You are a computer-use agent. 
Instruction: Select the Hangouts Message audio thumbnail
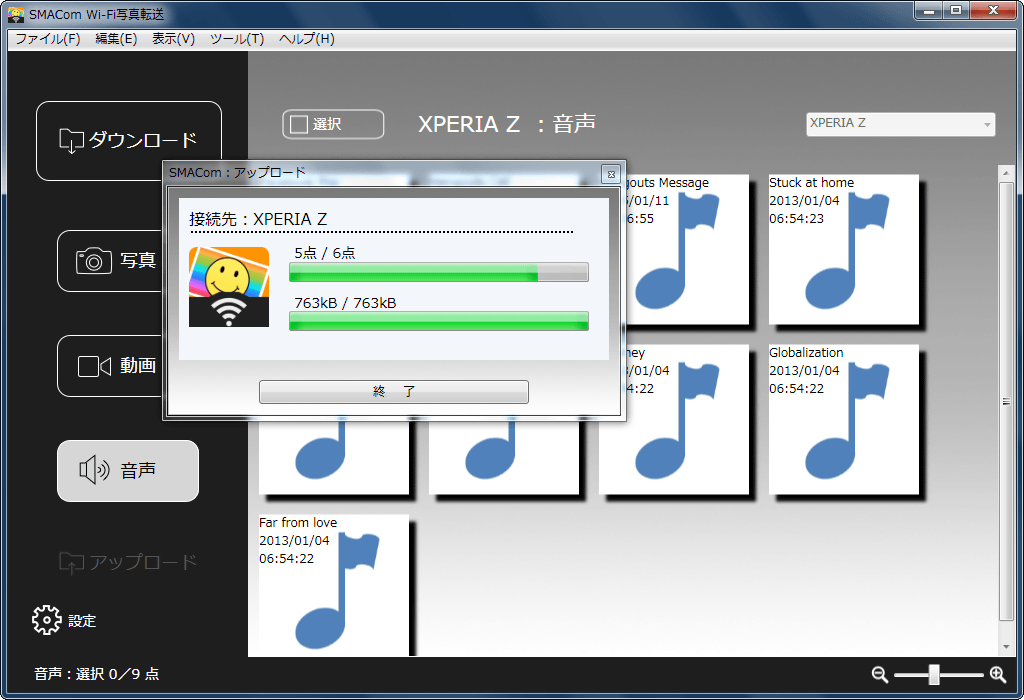[688, 249]
